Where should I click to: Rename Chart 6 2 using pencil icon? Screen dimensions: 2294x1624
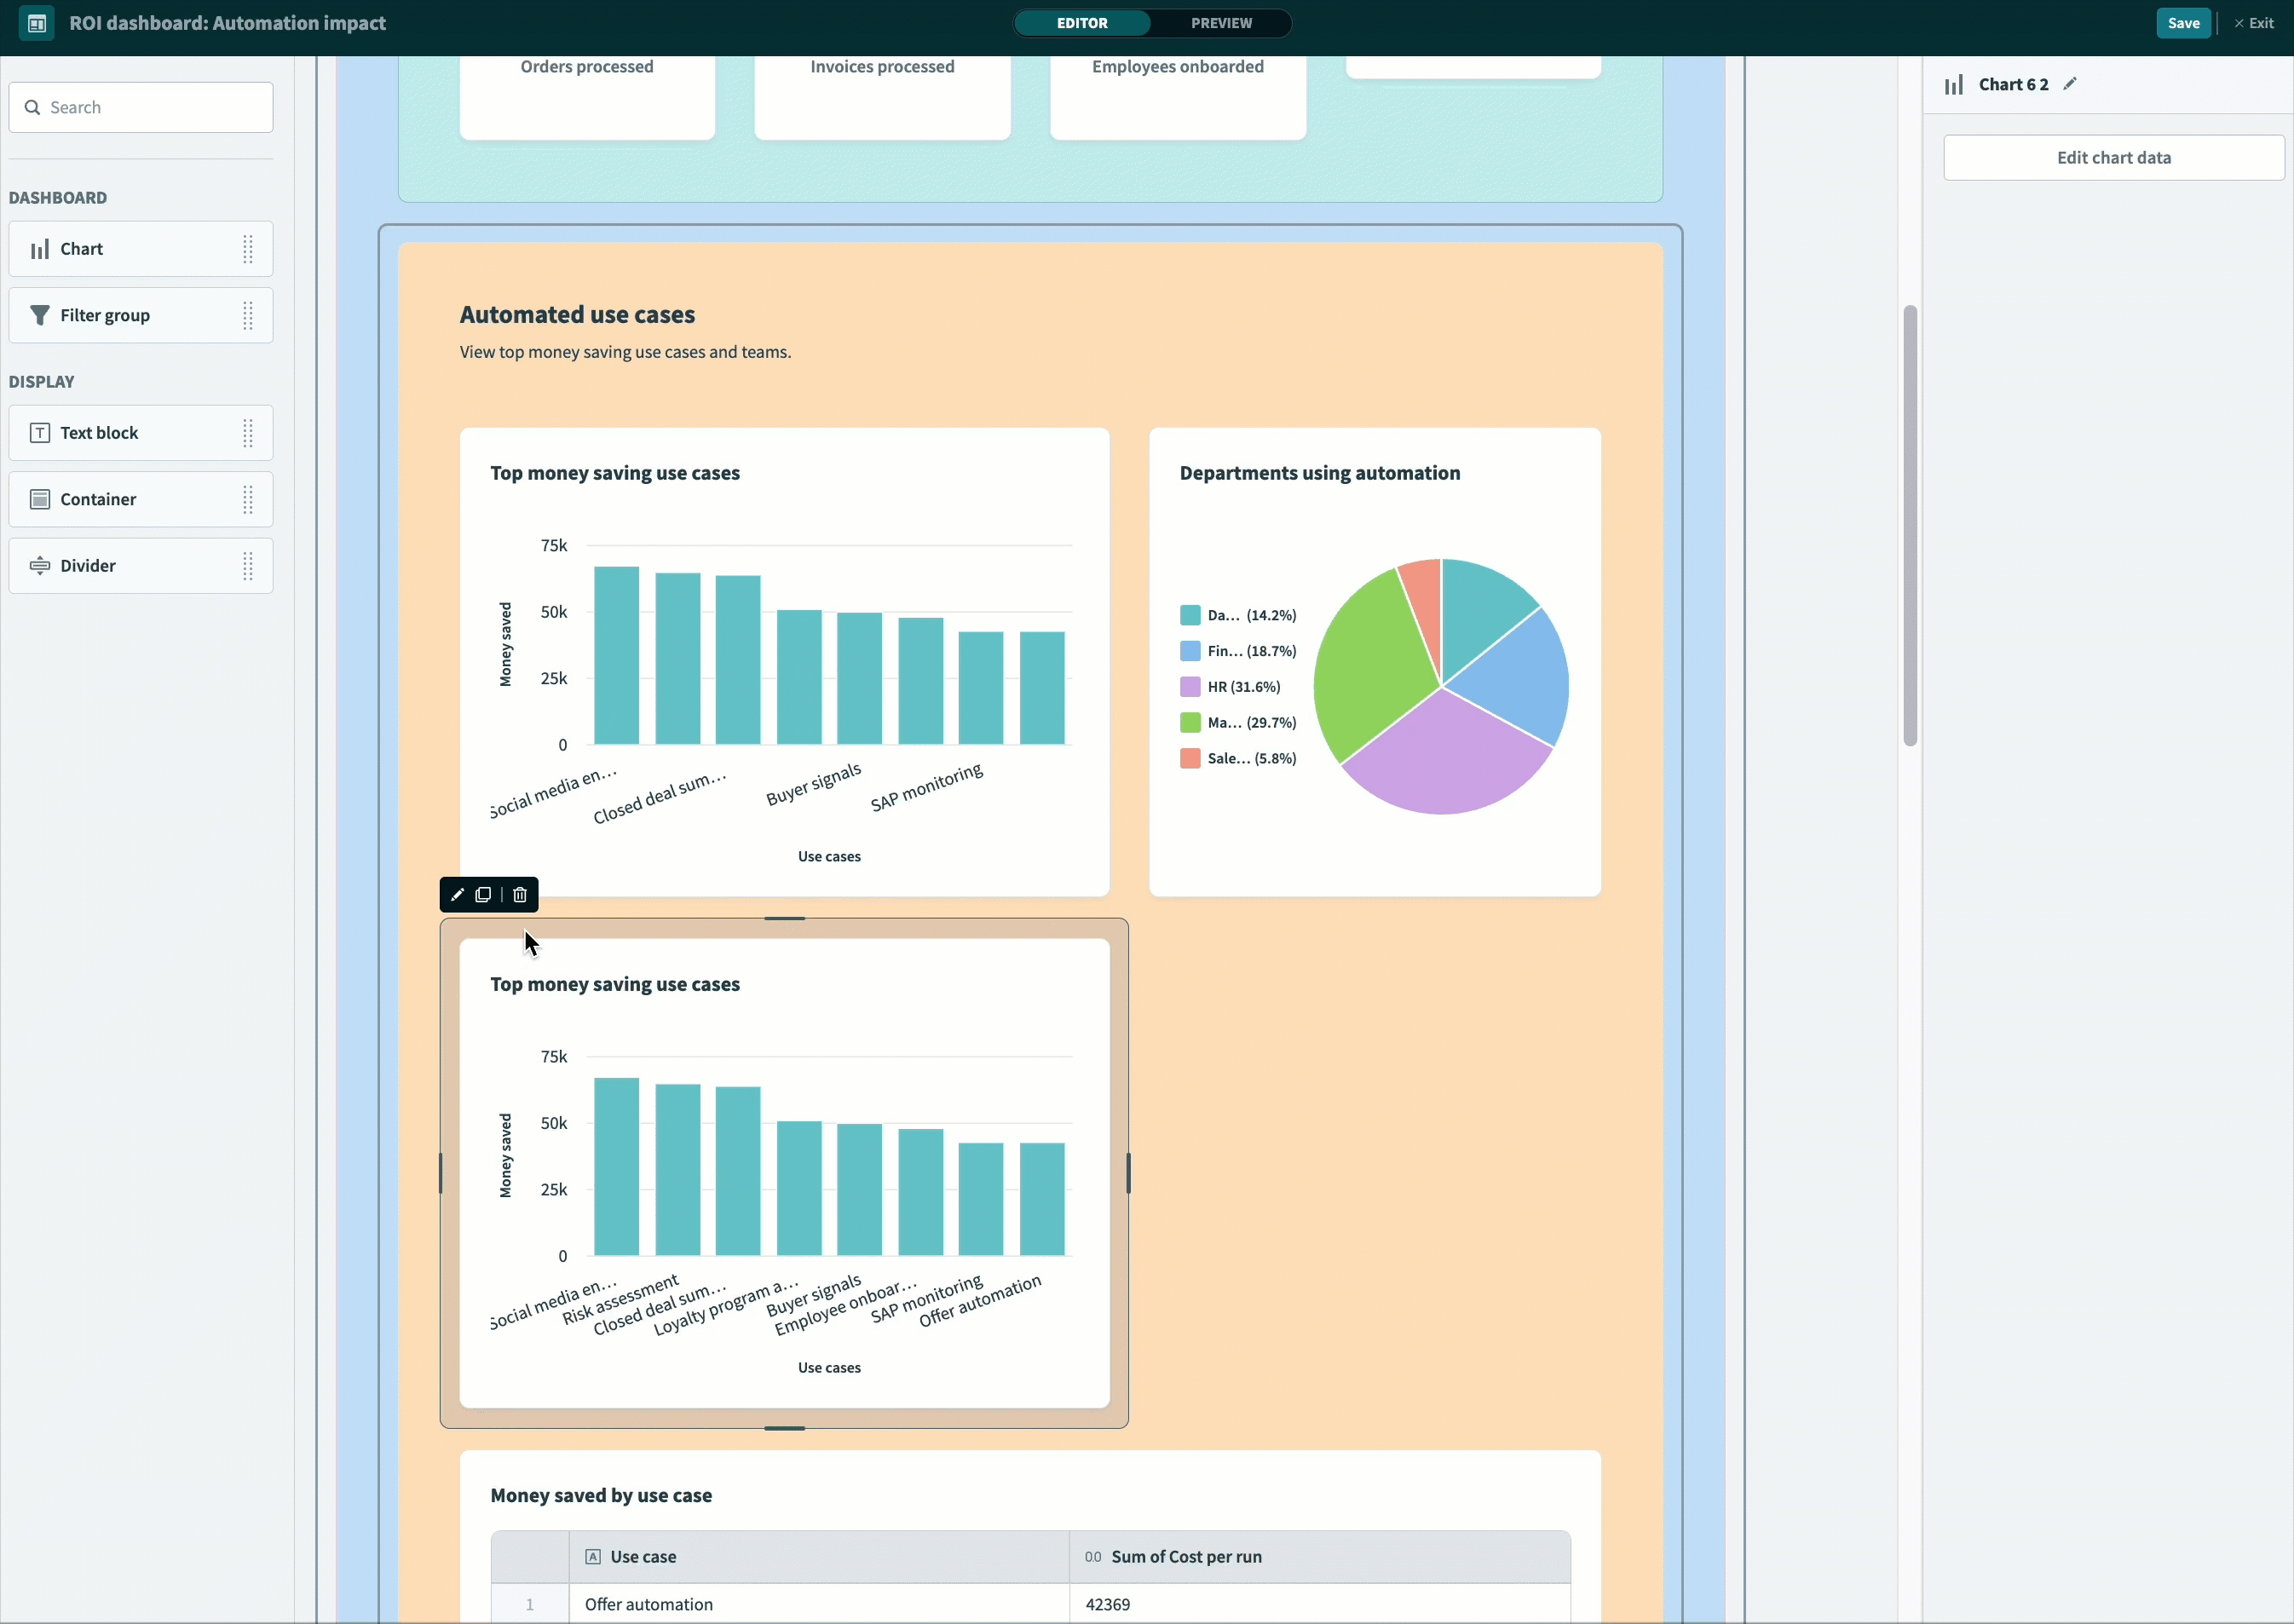(x=2070, y=84)
